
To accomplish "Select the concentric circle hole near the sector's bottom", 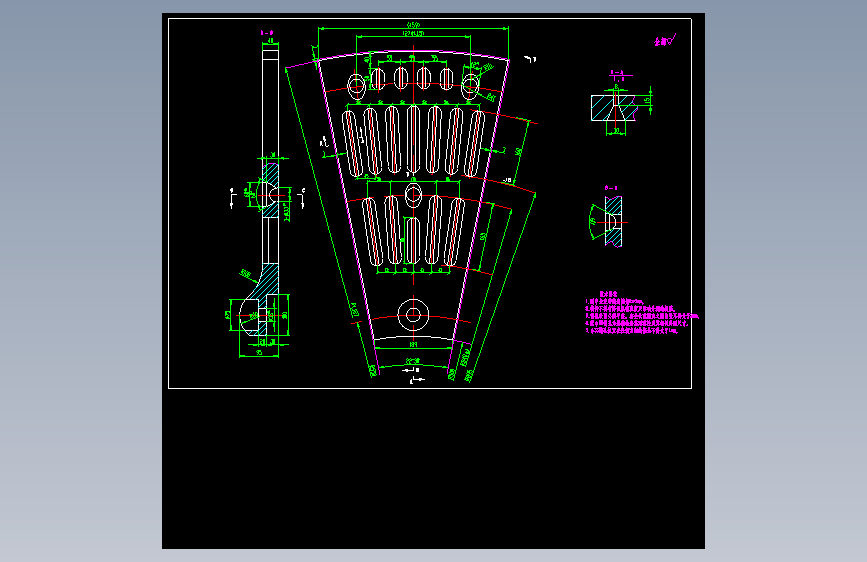I will [413, 315].
